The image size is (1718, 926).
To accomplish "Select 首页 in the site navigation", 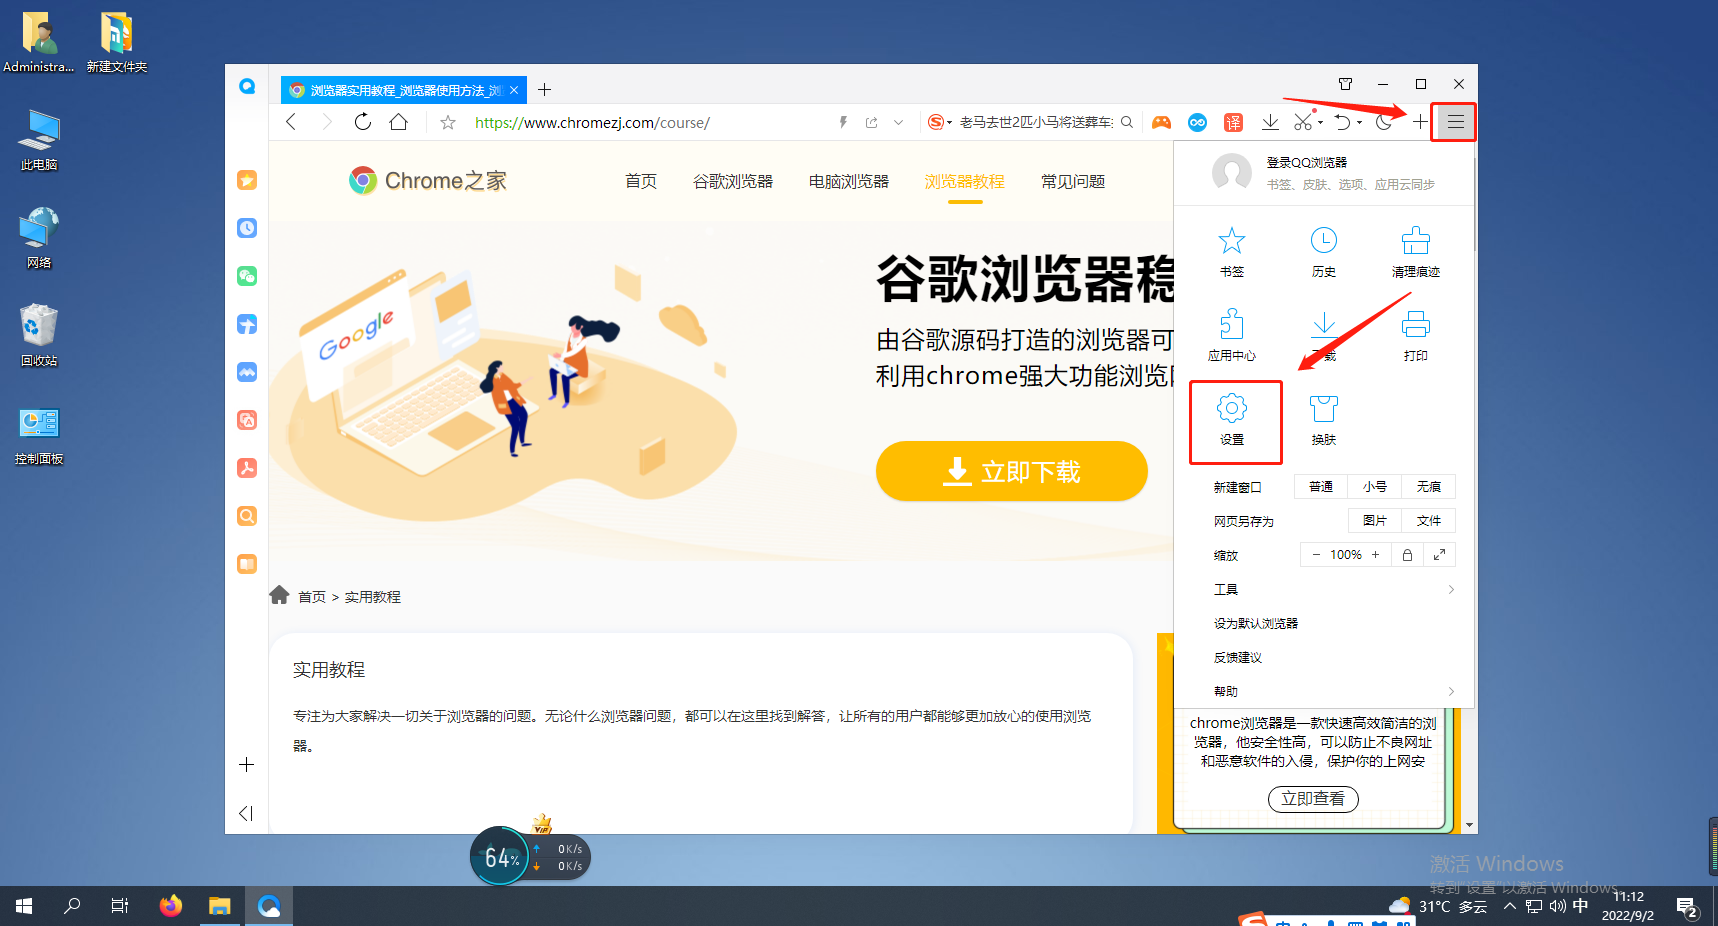I will pyautogui.click(x=641, y=181).
